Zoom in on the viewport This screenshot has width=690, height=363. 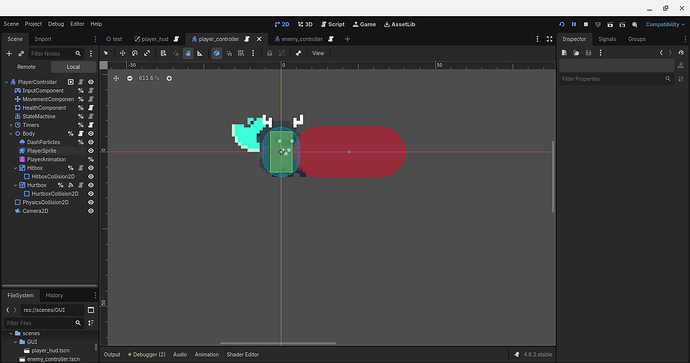click(169, 78)
